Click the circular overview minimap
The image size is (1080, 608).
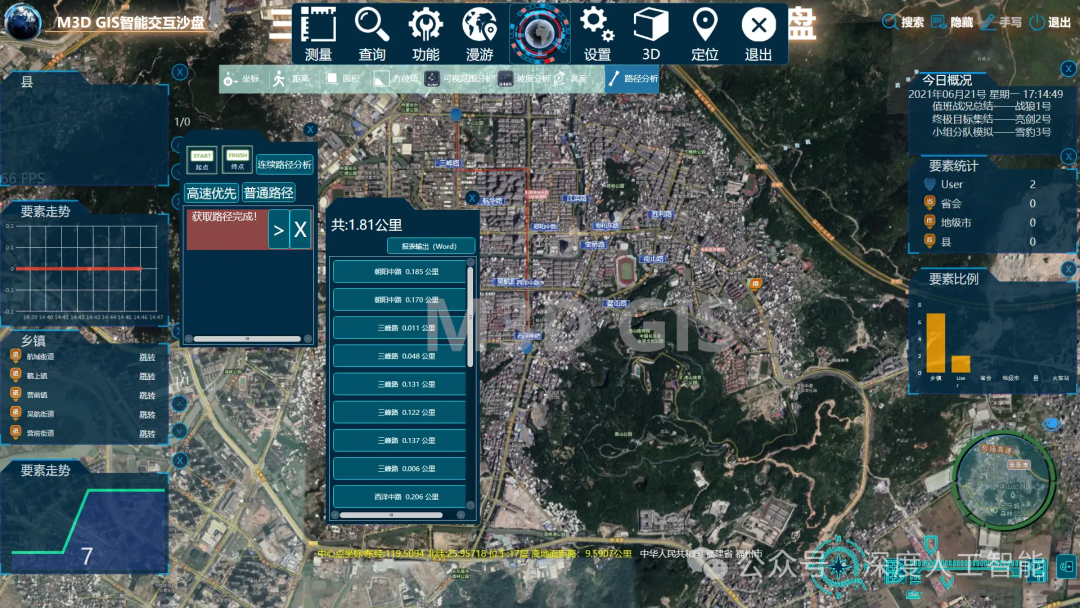click(x=1004, y=481)
